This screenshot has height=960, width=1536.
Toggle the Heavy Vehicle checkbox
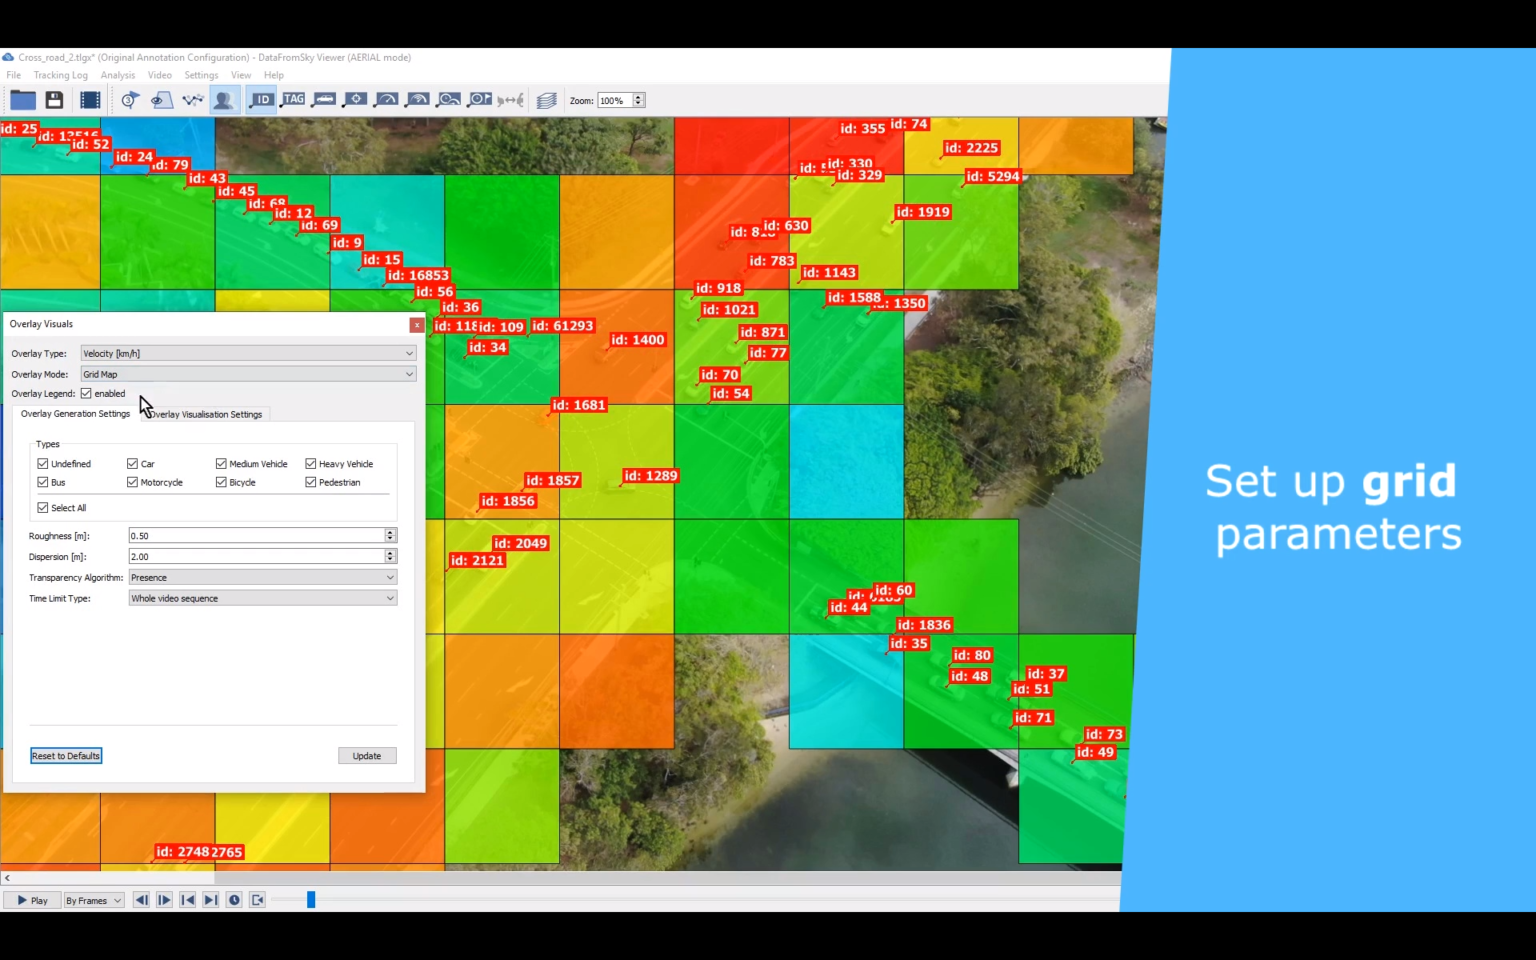[311, 464]
